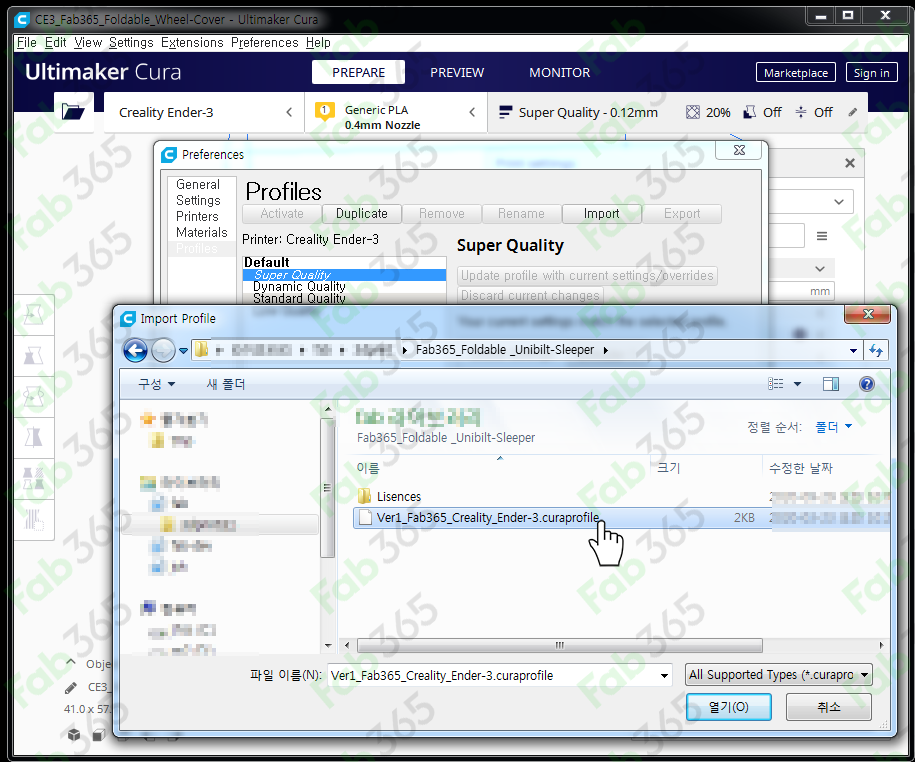Select the Rotate tool in left toolbar
This screenshot has width=915, height=762.
coord(34,397)
